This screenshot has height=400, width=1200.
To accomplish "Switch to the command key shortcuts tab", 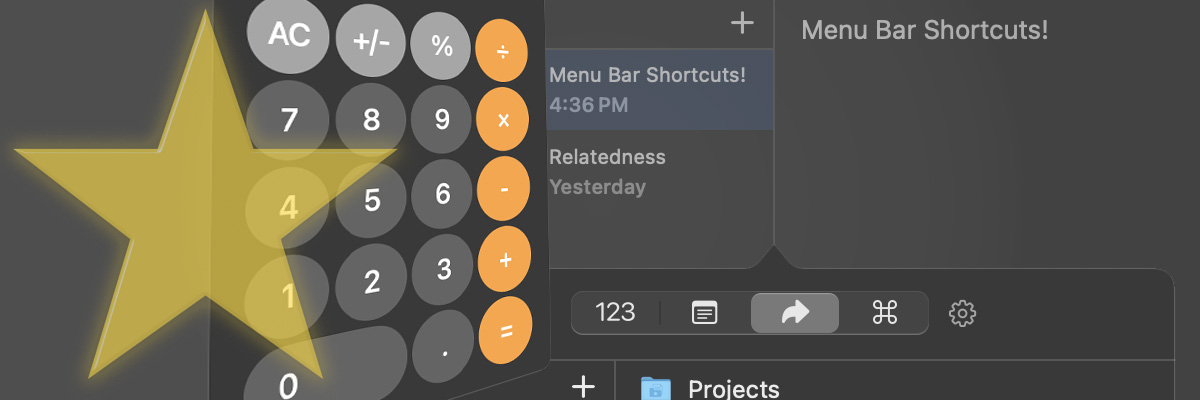I will 885,313.
